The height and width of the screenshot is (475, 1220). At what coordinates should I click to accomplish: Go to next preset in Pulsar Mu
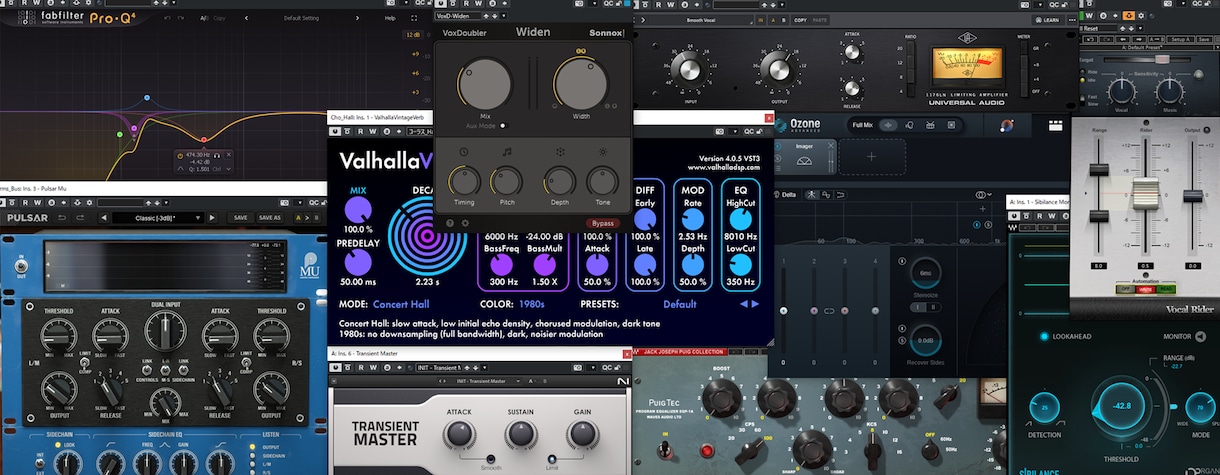(x=212, y=218)
